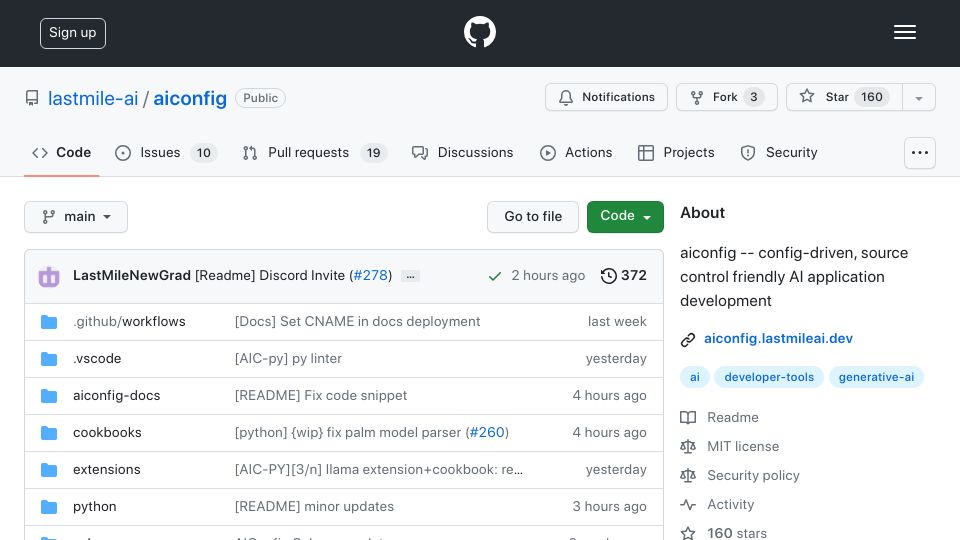Open '[README] Fix code snippet' commit message
The width and height of the screenshot is (960, 540).
pyautogui.click(x=321, y=396)
